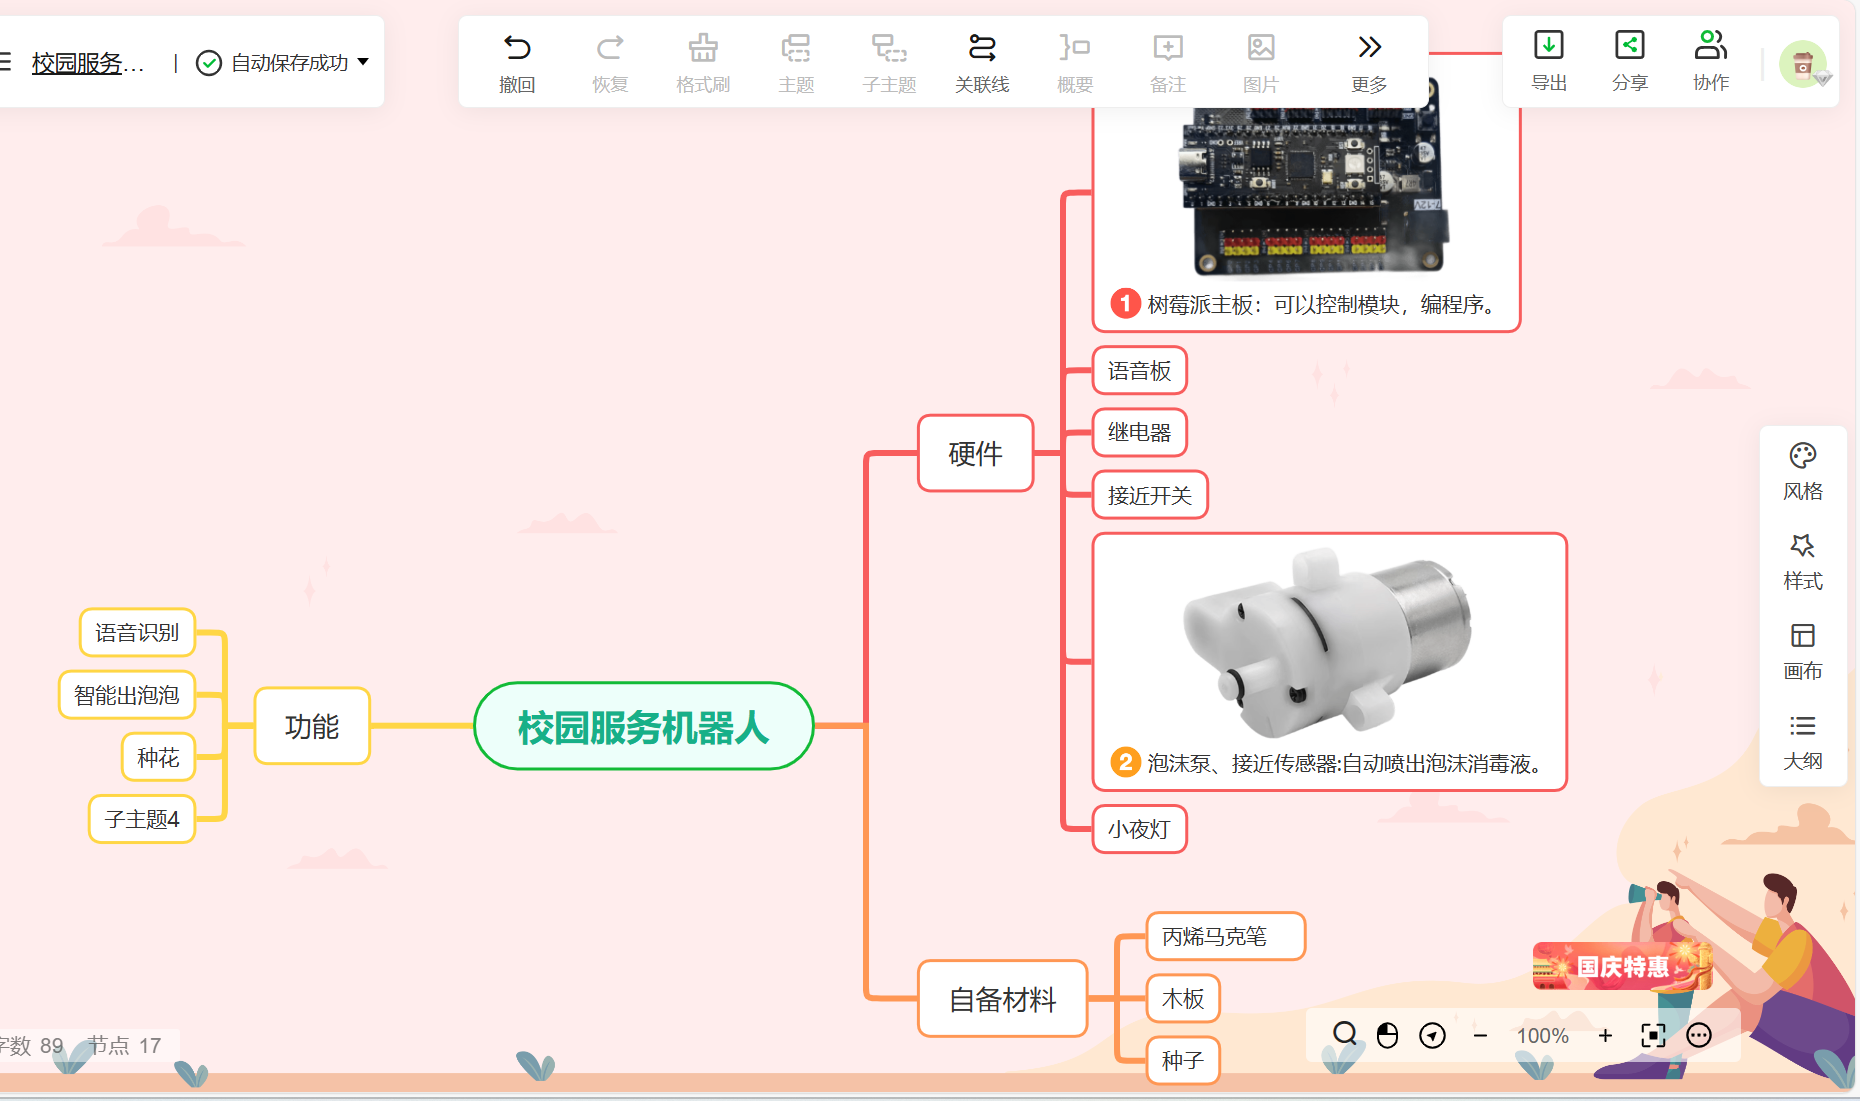Select the 种子 node
Viewport: 1860px width, 1101px height.
point(1183,1060)
